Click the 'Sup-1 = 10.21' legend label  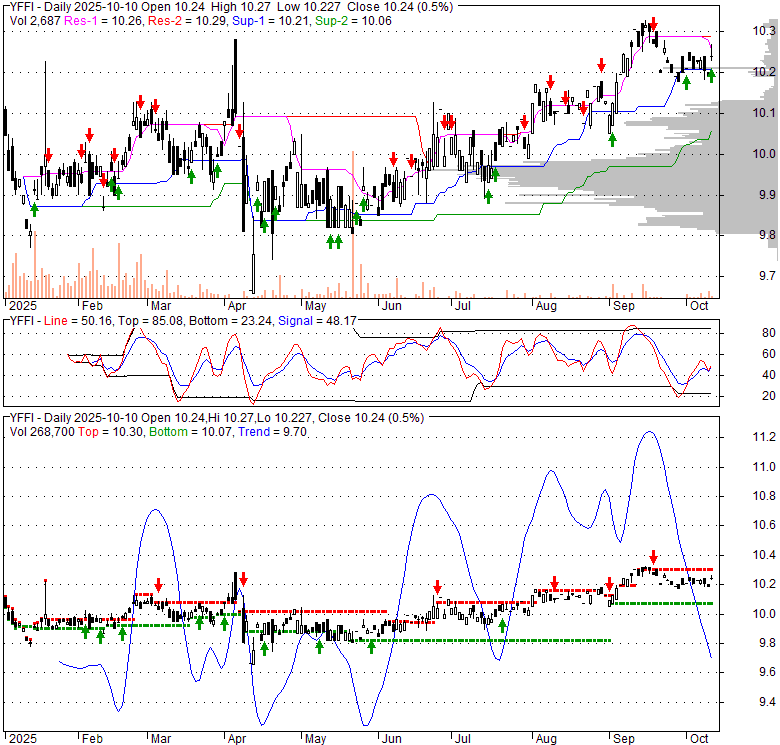tap(271, 21)
